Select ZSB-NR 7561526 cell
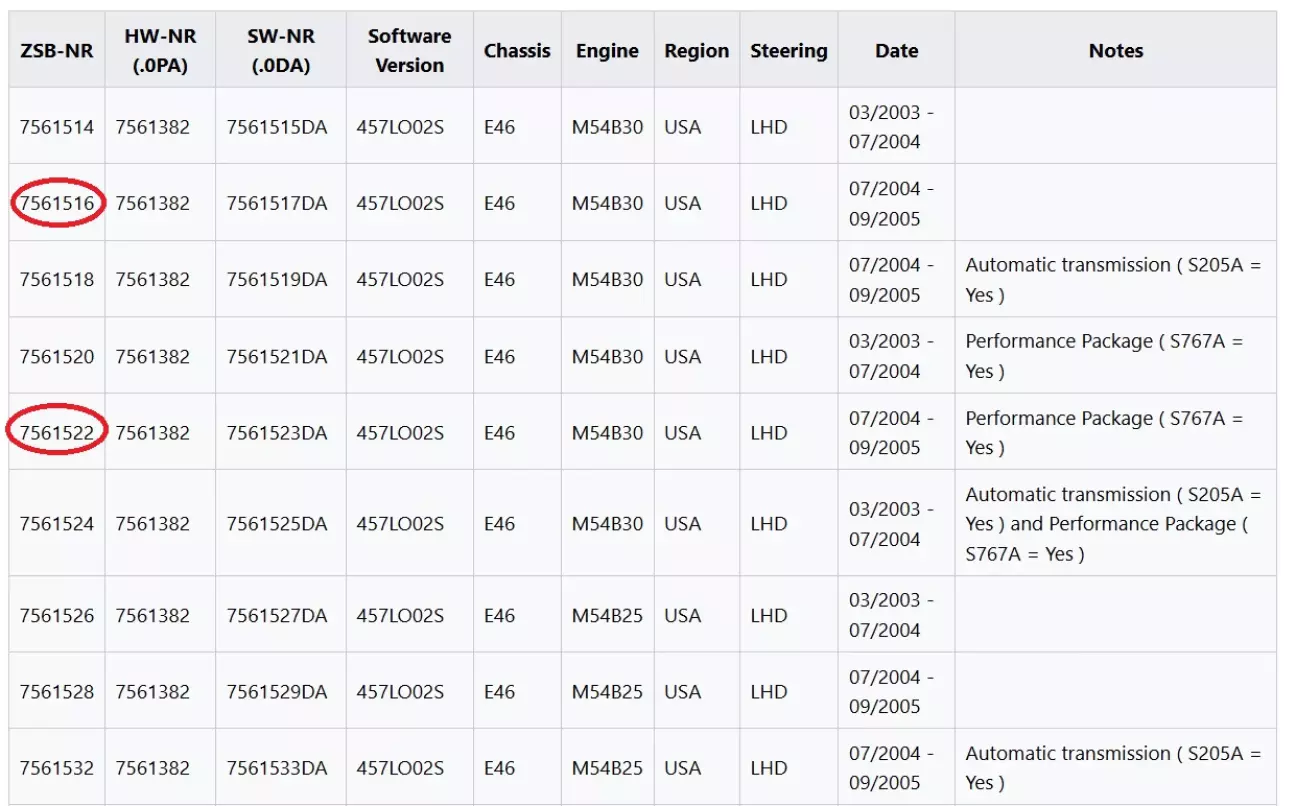The width and height of the screenshot is (1296, 806). tap(57, 616)
